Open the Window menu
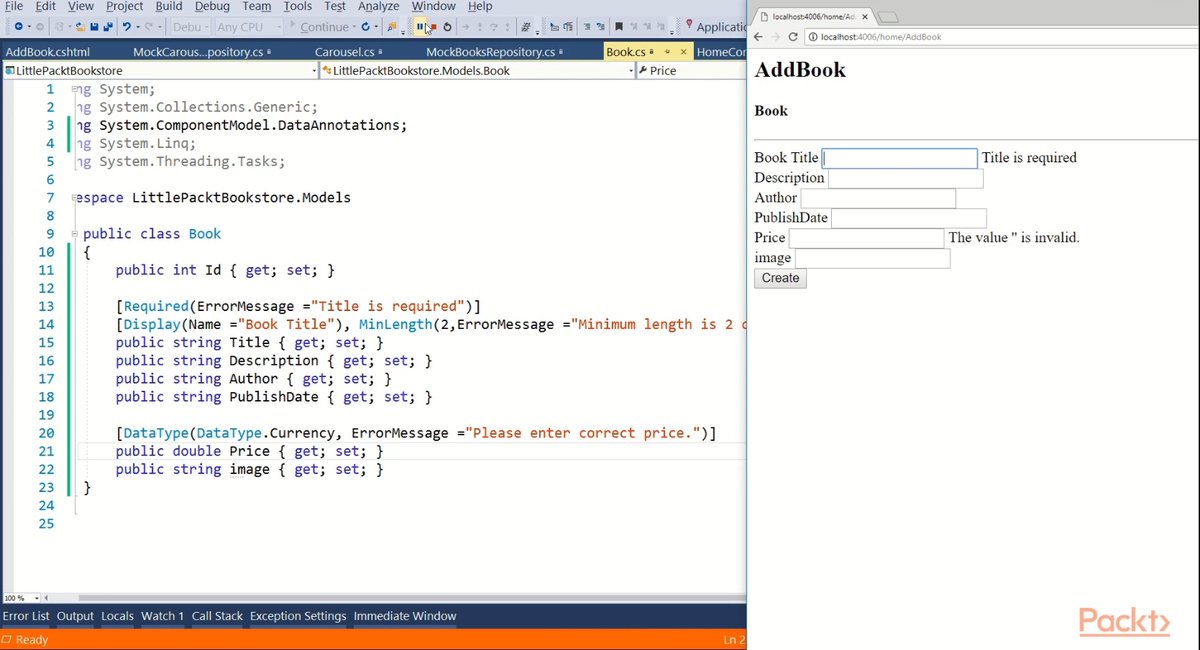This screenshot has height=650, width=1200. point(434,6)
